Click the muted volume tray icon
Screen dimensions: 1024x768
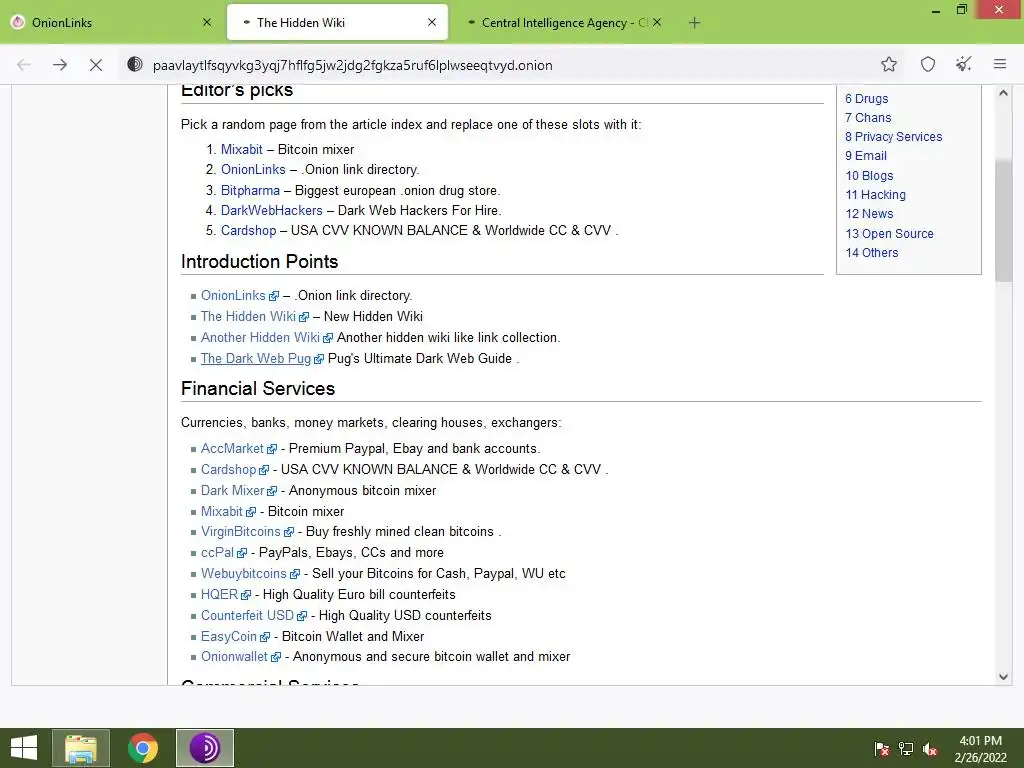pyautogui.click(x=930, y=749)
